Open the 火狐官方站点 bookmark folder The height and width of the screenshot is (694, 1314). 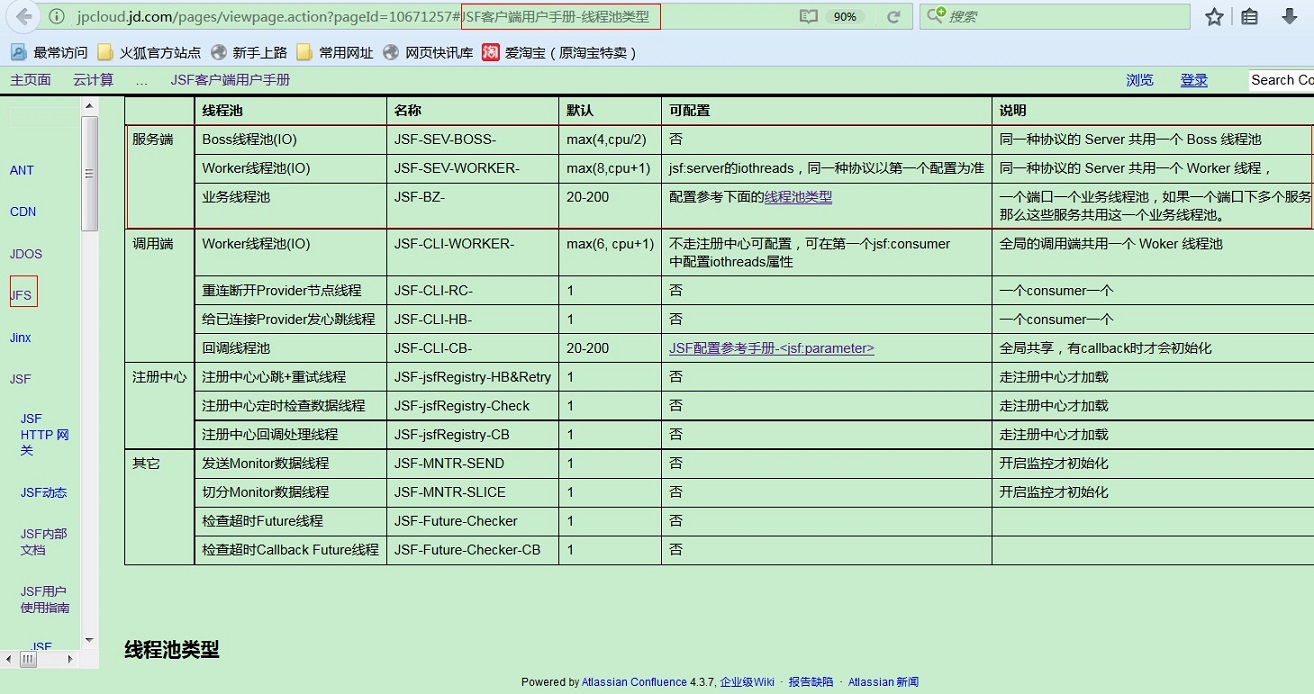click(x=149, y=53)
